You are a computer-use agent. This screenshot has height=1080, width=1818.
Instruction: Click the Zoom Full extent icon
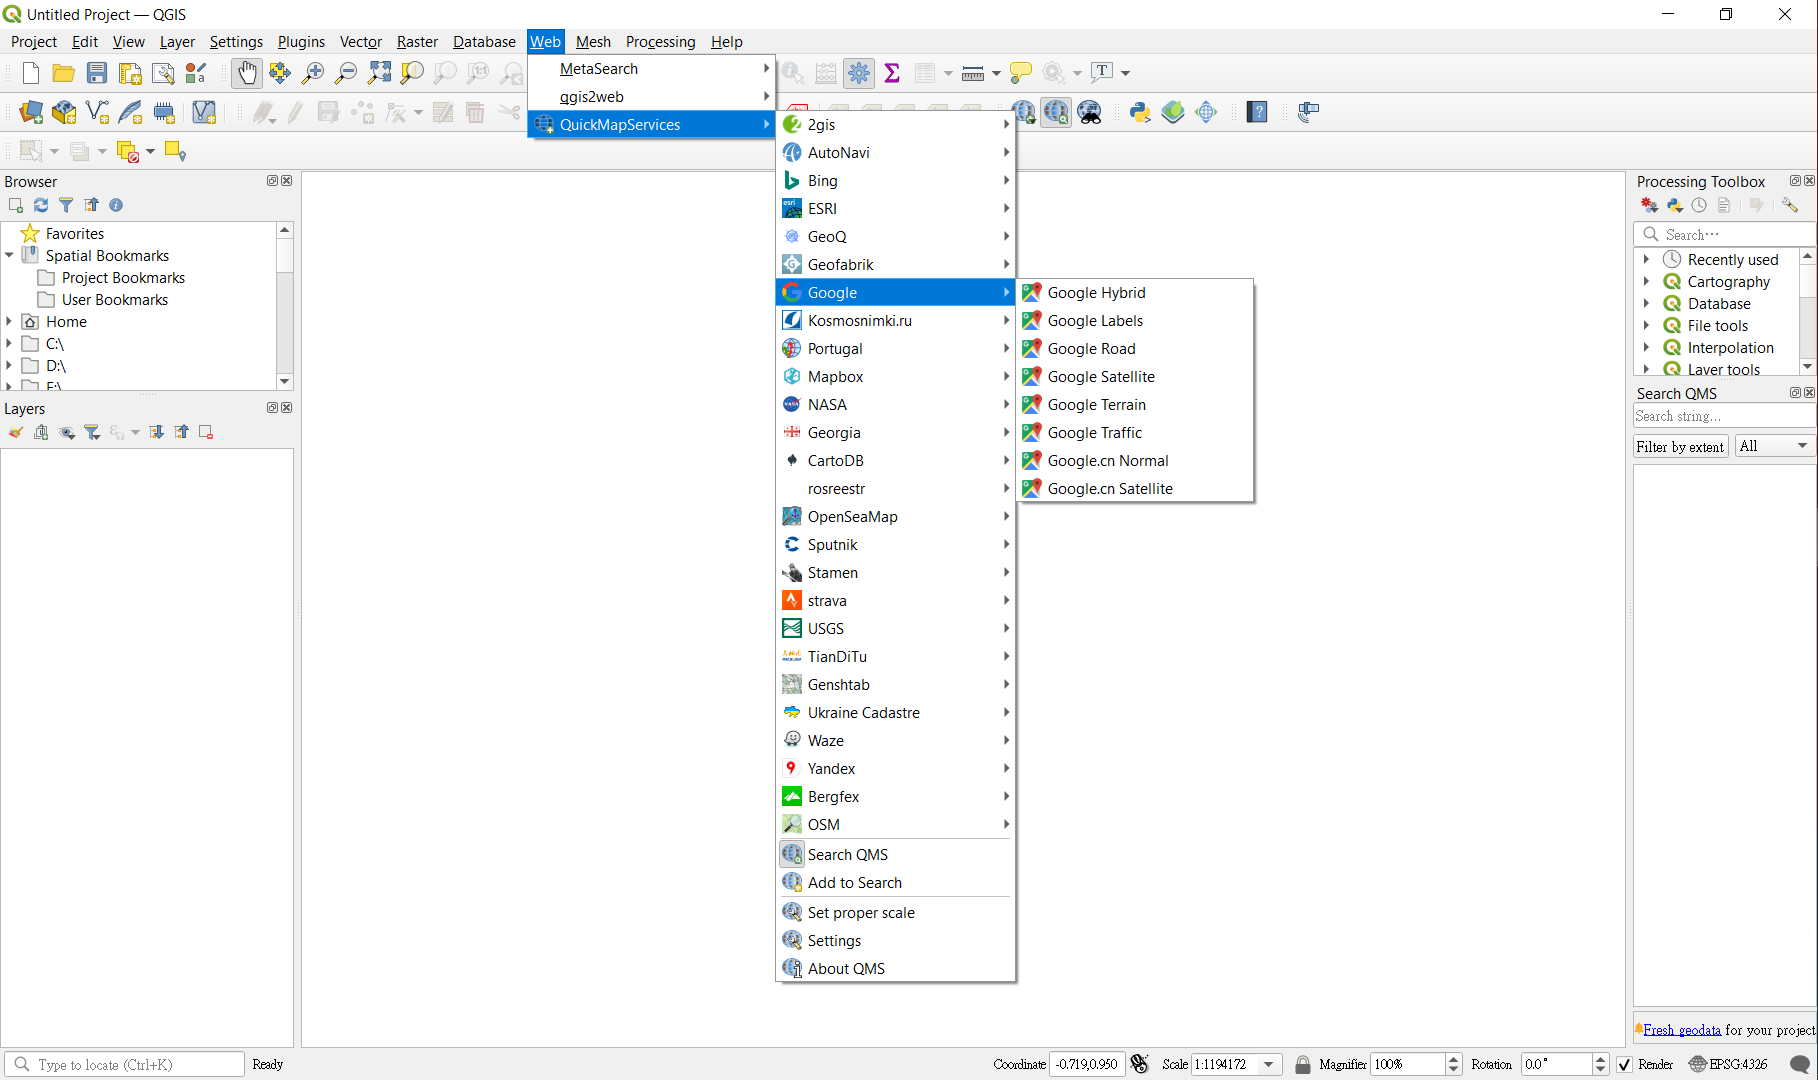[x=379, y=73]
